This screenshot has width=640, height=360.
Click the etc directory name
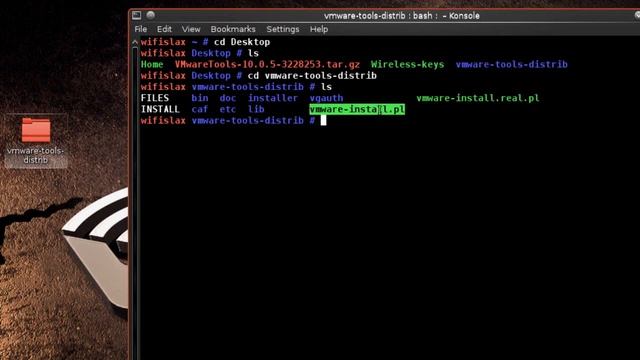click(x=228, y=109)
